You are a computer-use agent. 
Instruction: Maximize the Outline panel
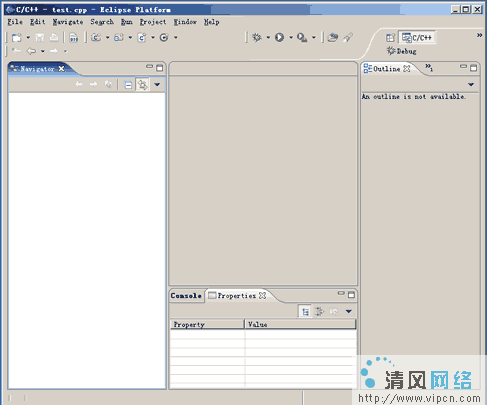(473, 68)
